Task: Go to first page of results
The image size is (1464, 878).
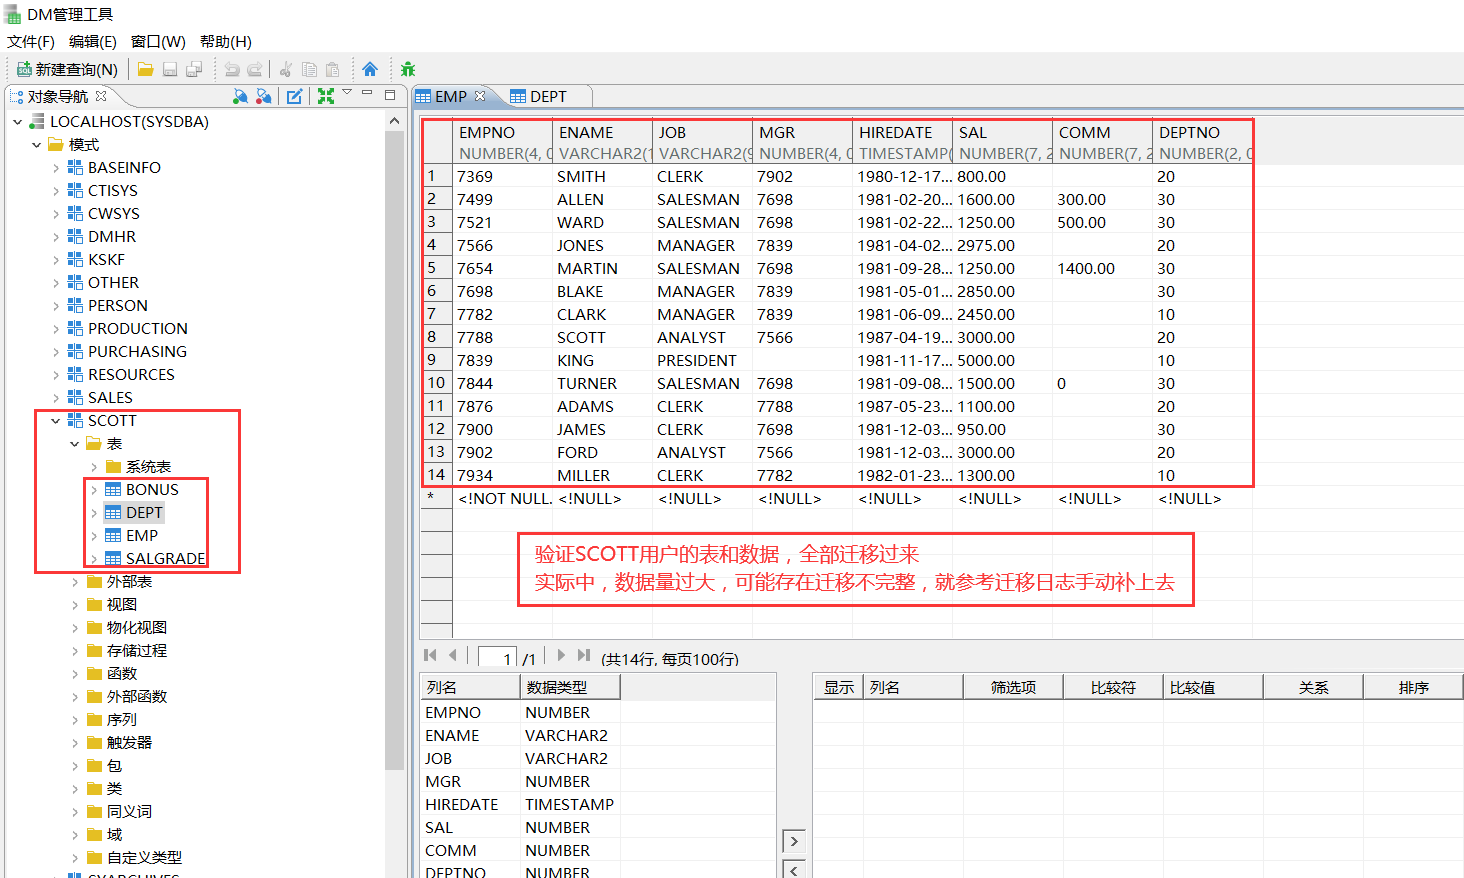Action: [431, 656]
